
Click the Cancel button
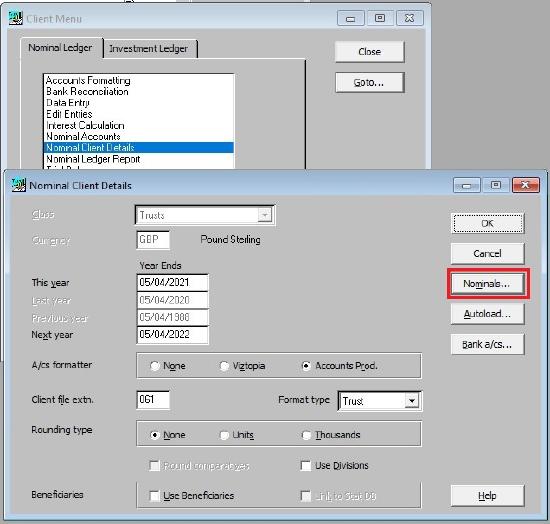488,254
